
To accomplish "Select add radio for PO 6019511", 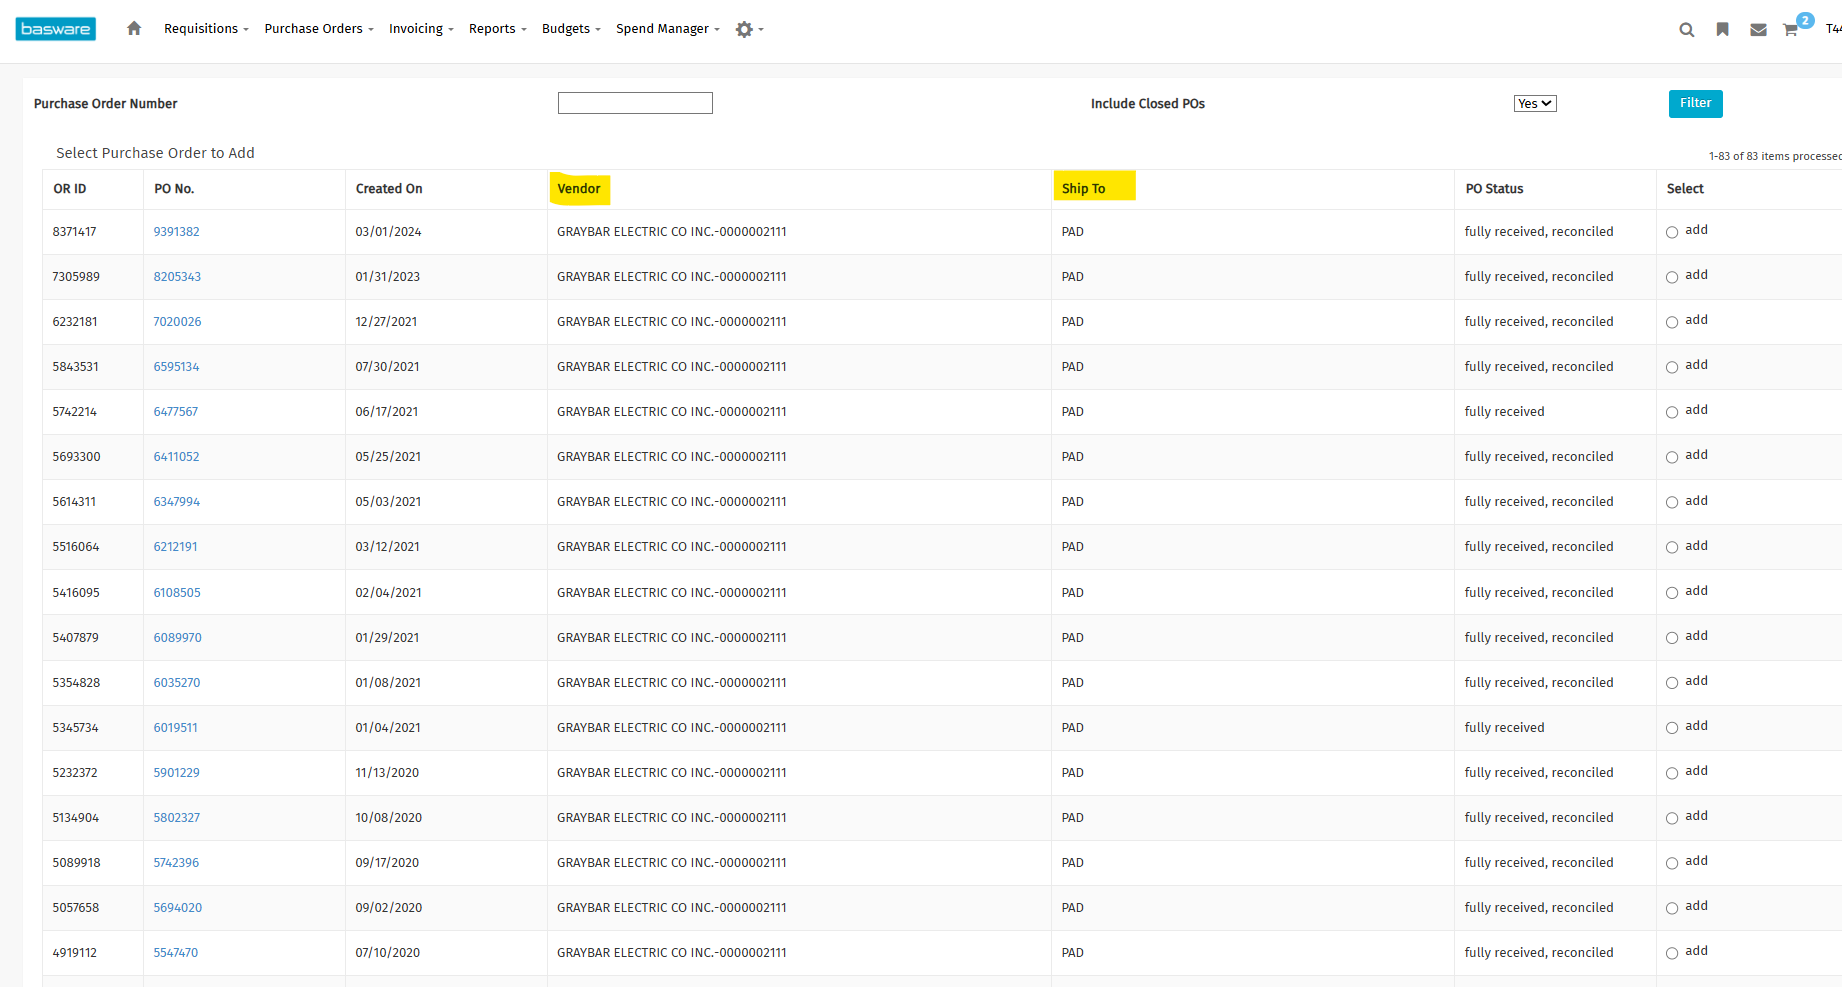I will [1672, 728].
